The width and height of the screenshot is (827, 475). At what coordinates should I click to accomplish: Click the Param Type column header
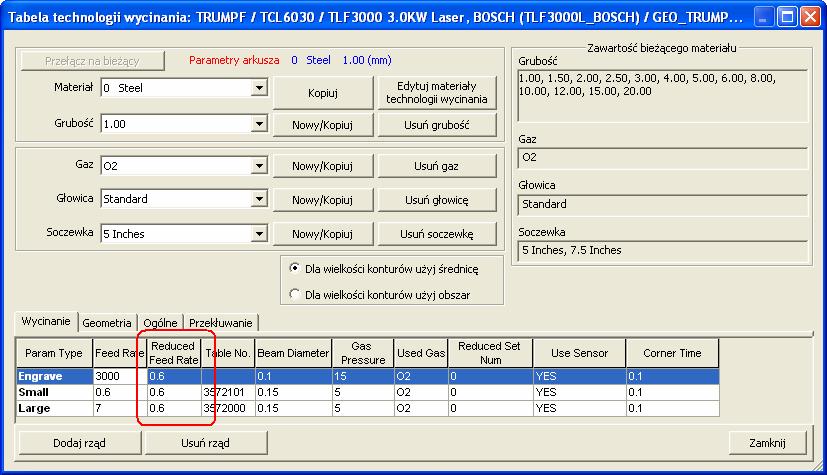54,353
